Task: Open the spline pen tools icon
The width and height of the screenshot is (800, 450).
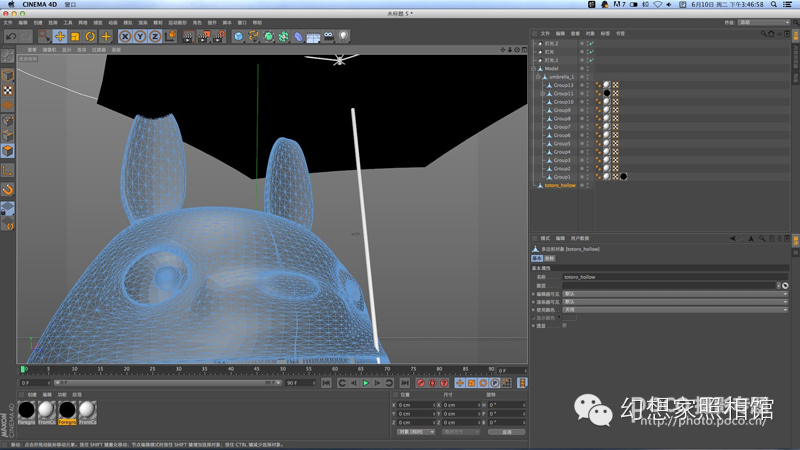Action: (x=254, y=36)
